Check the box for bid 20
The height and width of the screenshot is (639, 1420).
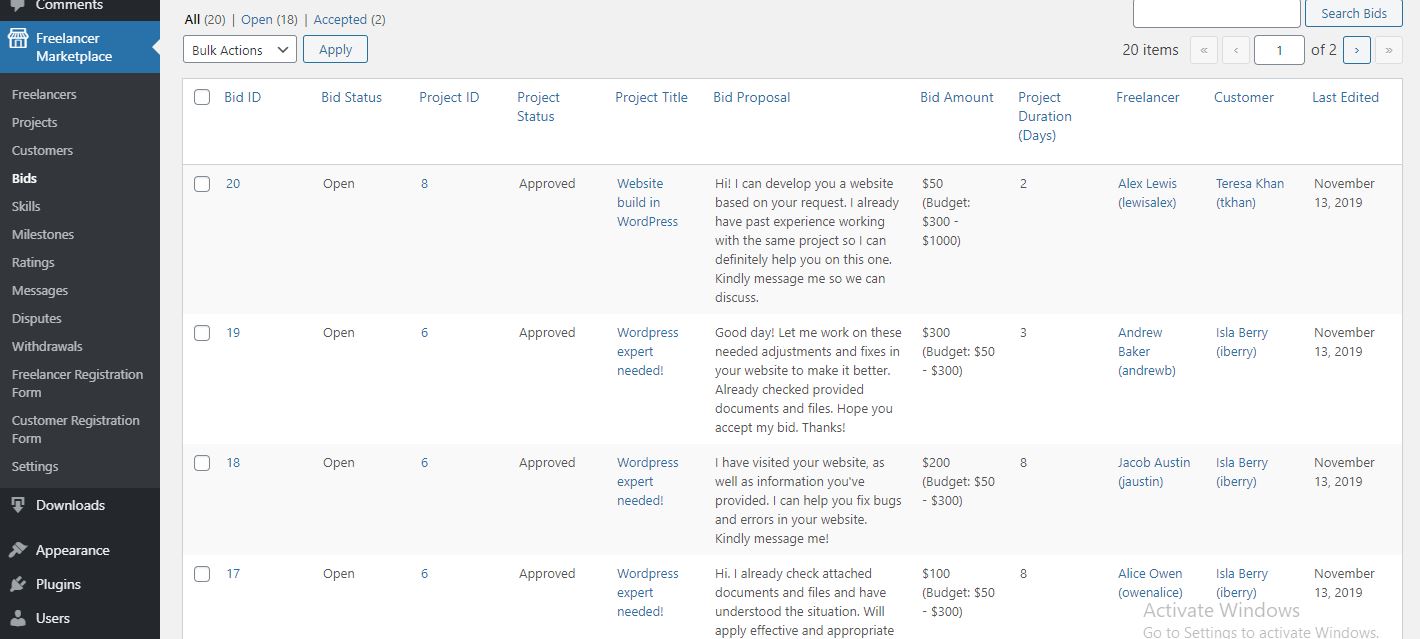[x=202, y=184]
